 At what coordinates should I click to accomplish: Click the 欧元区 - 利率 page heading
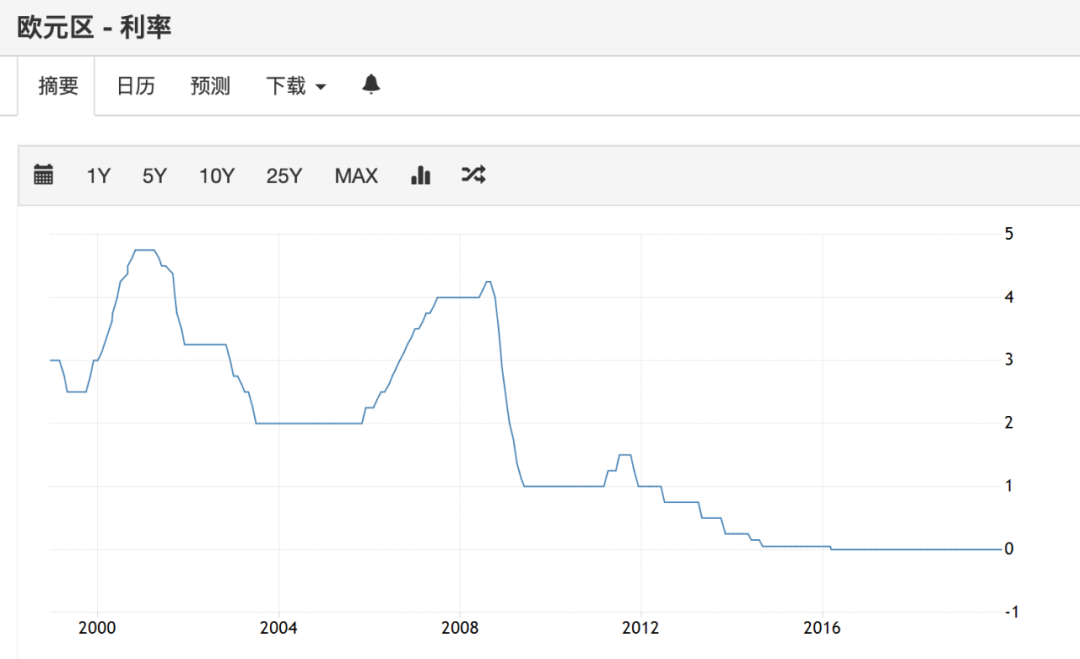click(94, 27)
